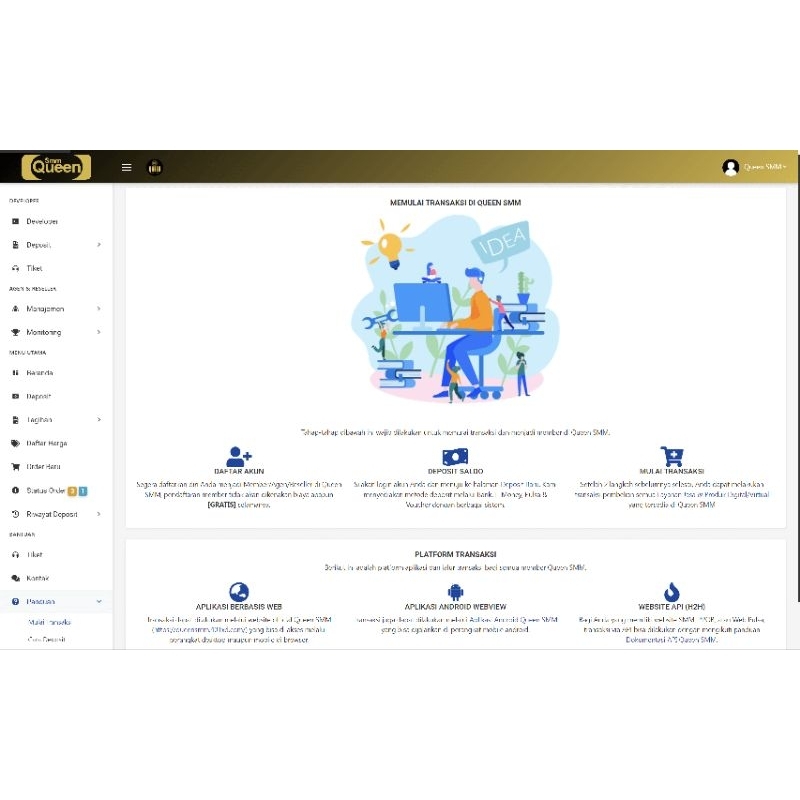800x800 pixels.
Task: Click the MULAI TRANSAKSI heading text
Action: [671, 471]
